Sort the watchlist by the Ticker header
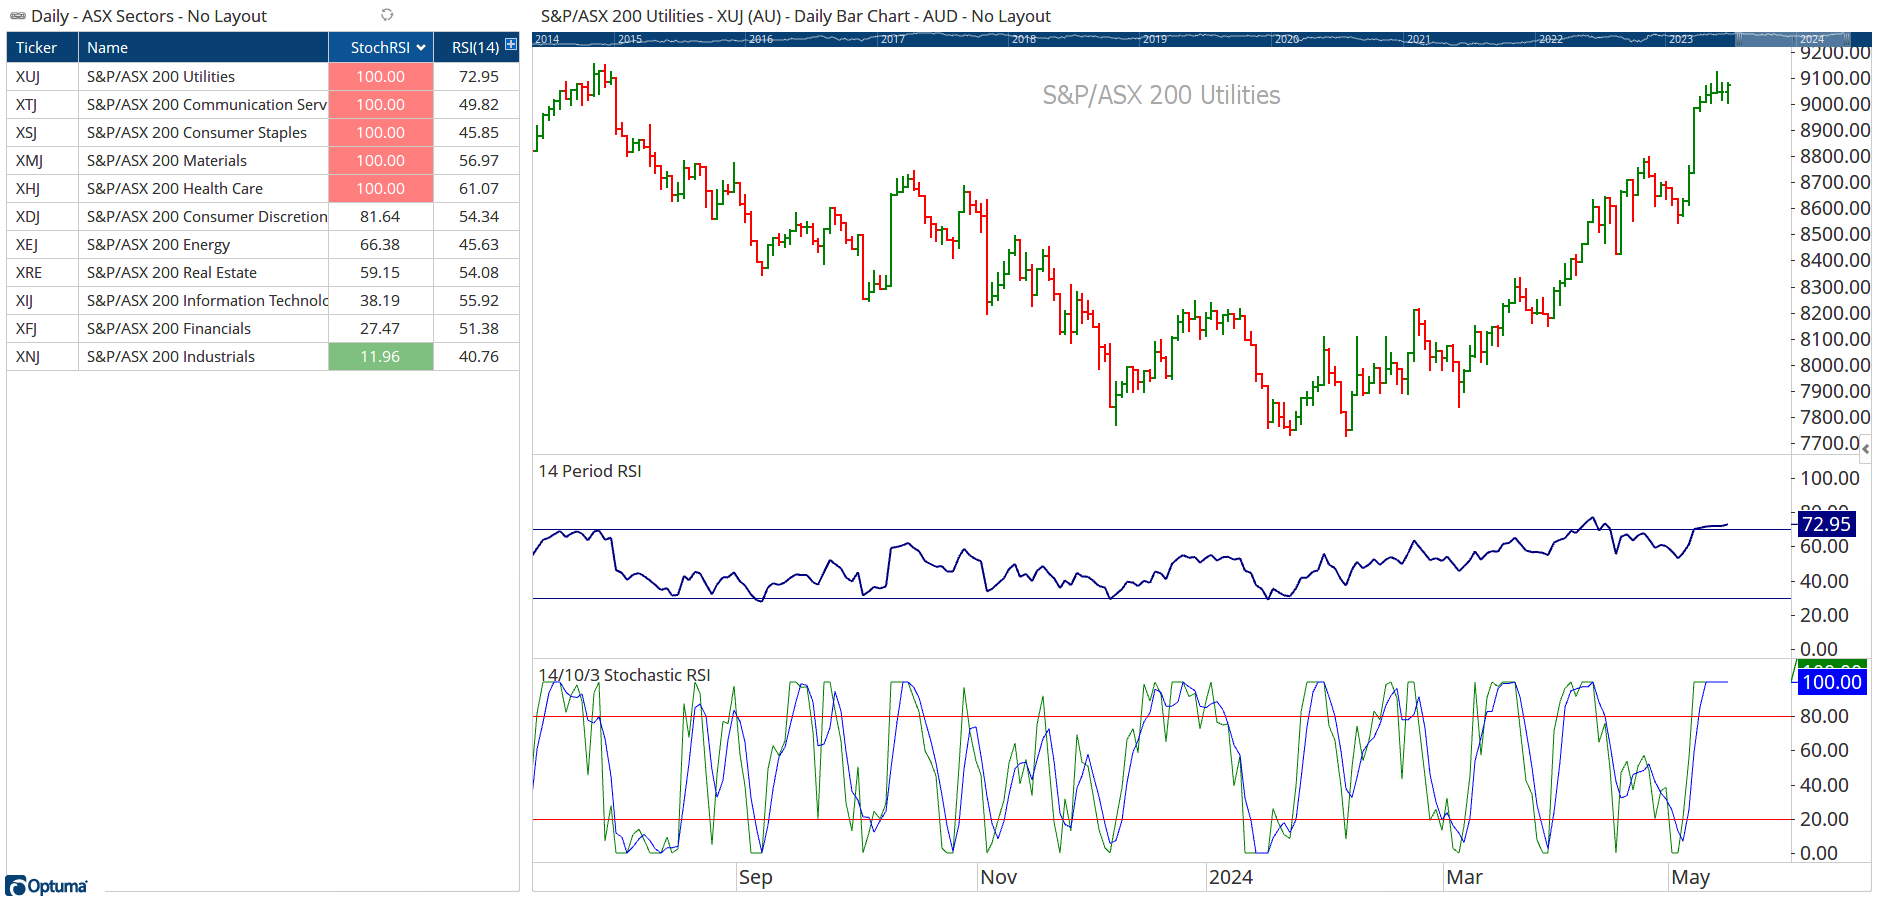1878x899 pixels. 43,47
